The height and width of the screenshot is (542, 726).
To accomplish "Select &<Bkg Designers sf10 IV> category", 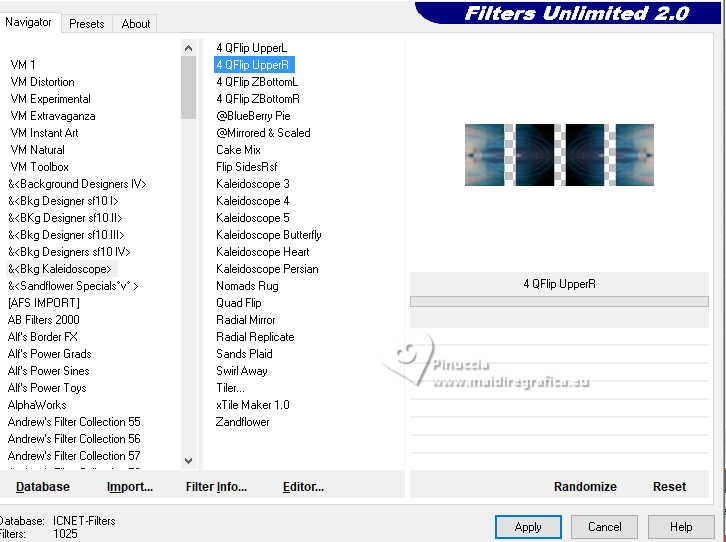I will tap(69, 252).
